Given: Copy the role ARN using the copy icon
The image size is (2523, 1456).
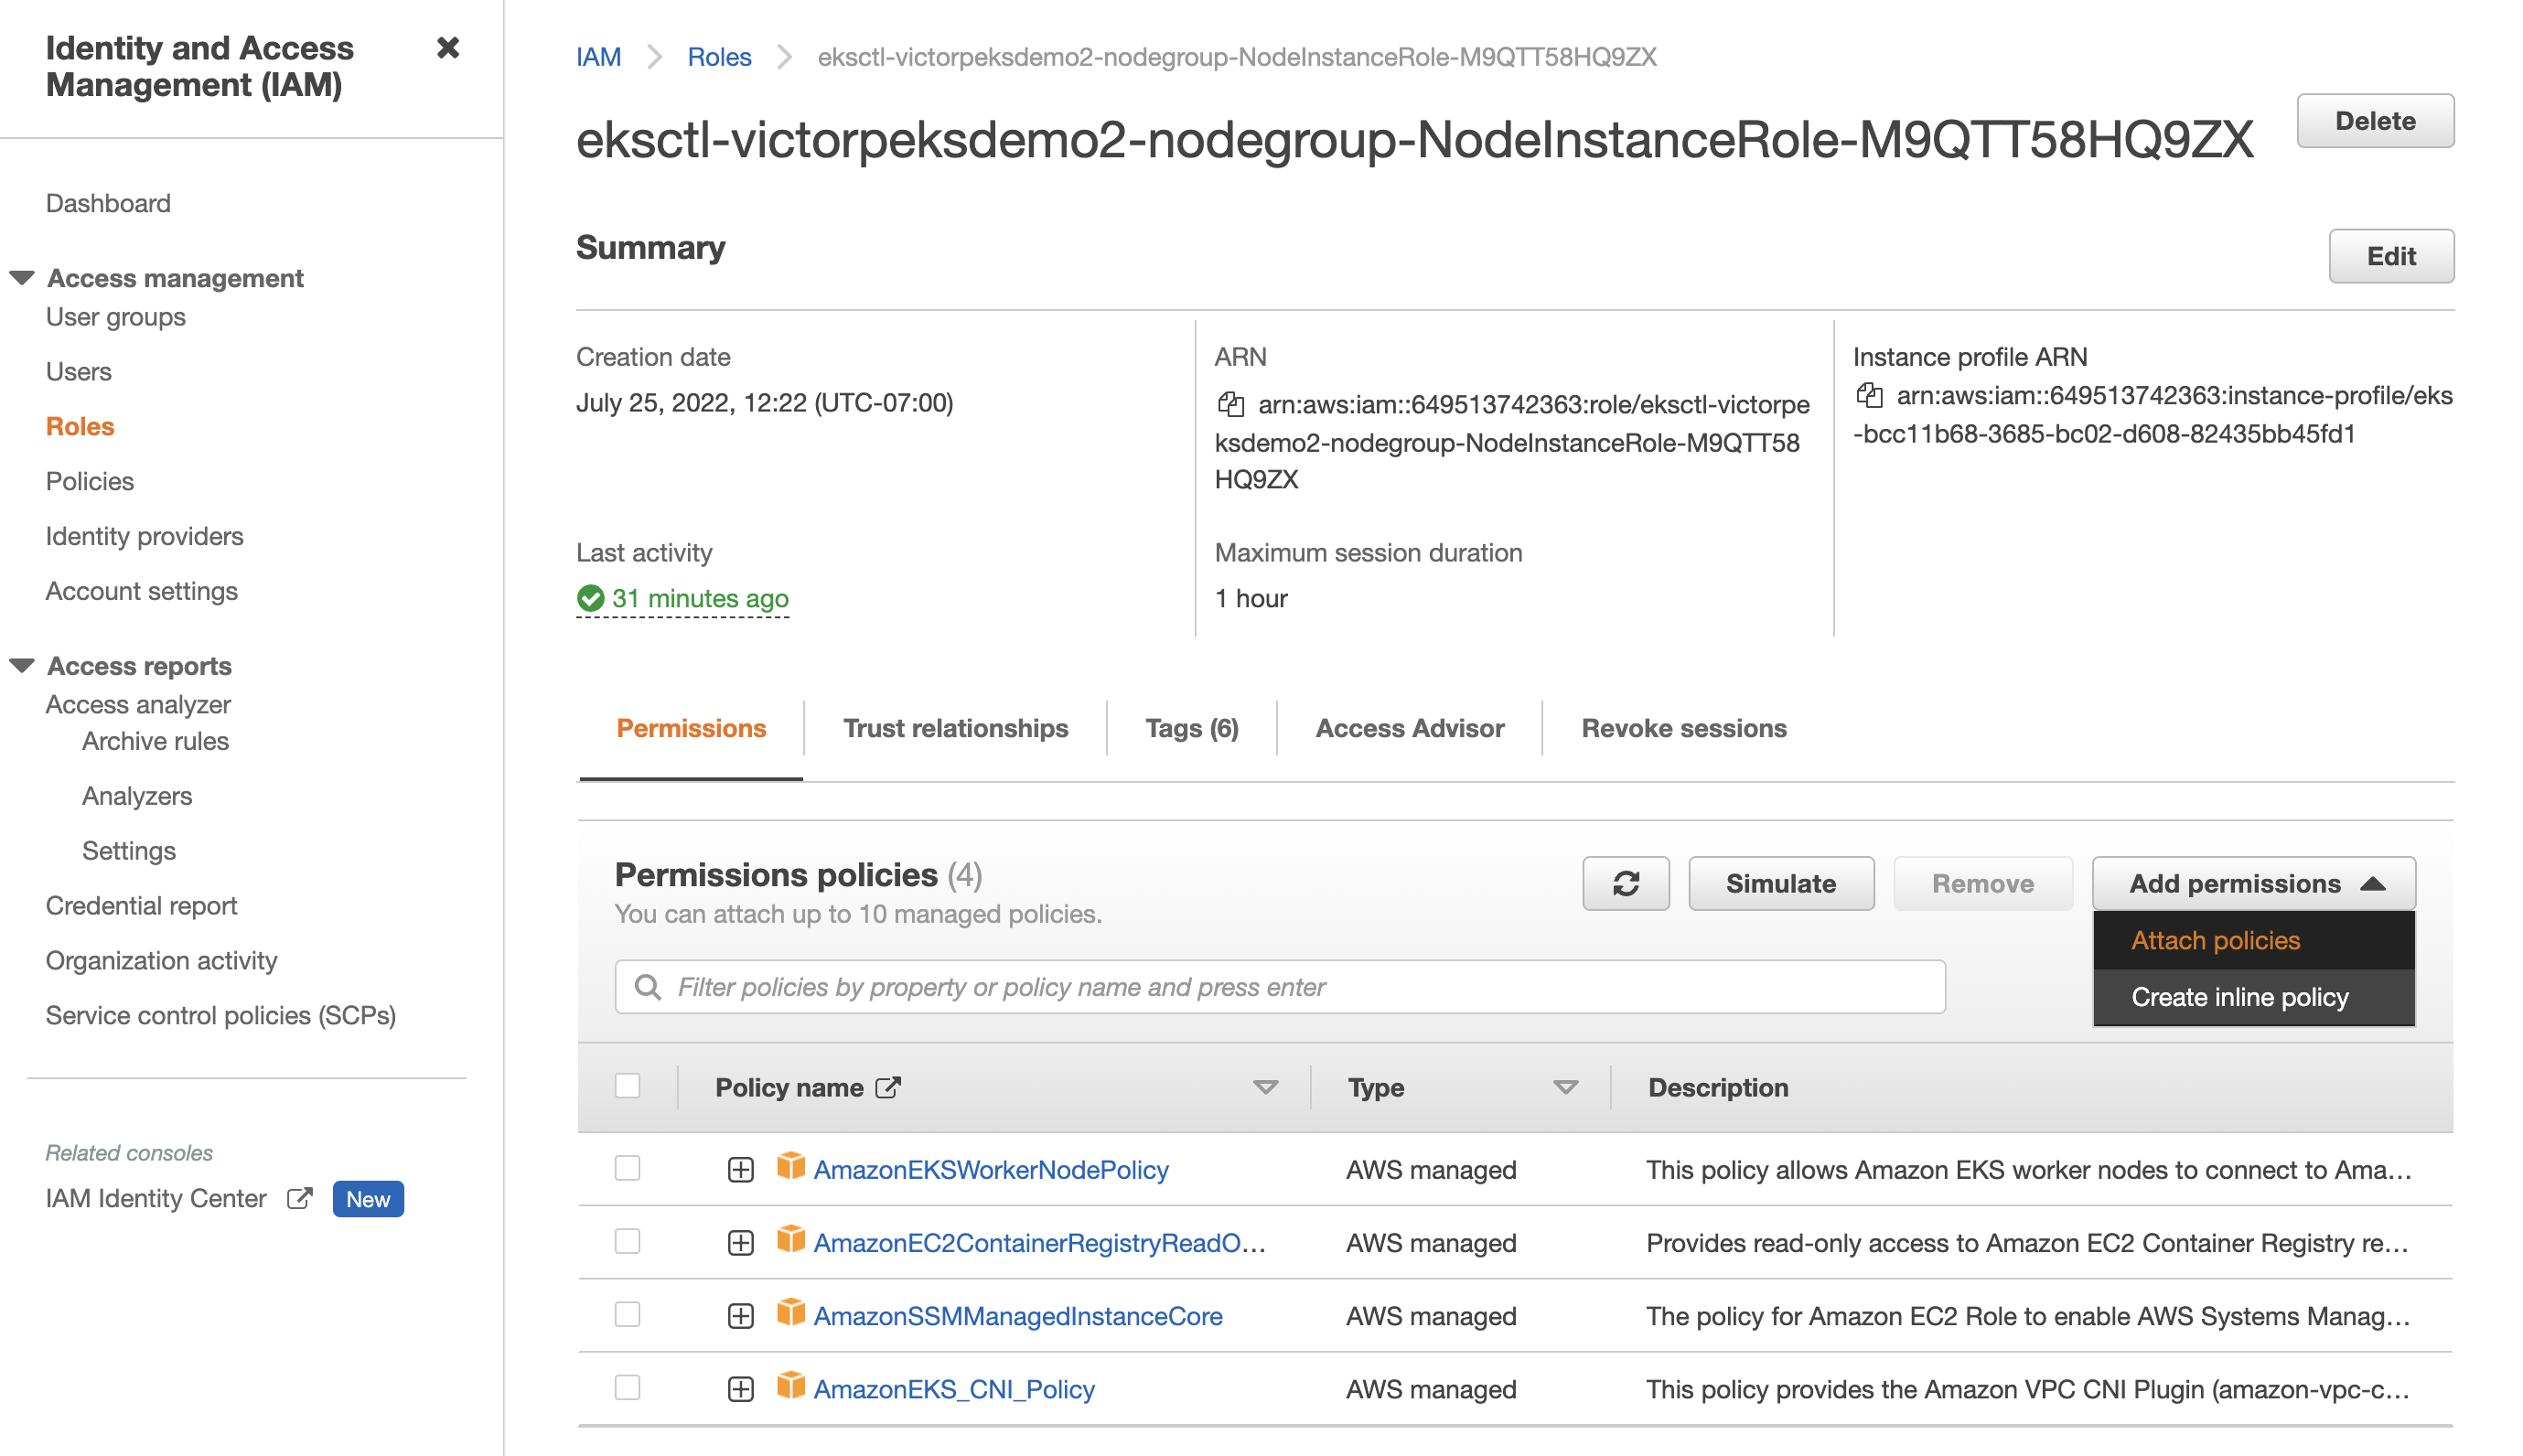Looking at the screenshot, I should pyautogui.click(x=1230, y=404).
